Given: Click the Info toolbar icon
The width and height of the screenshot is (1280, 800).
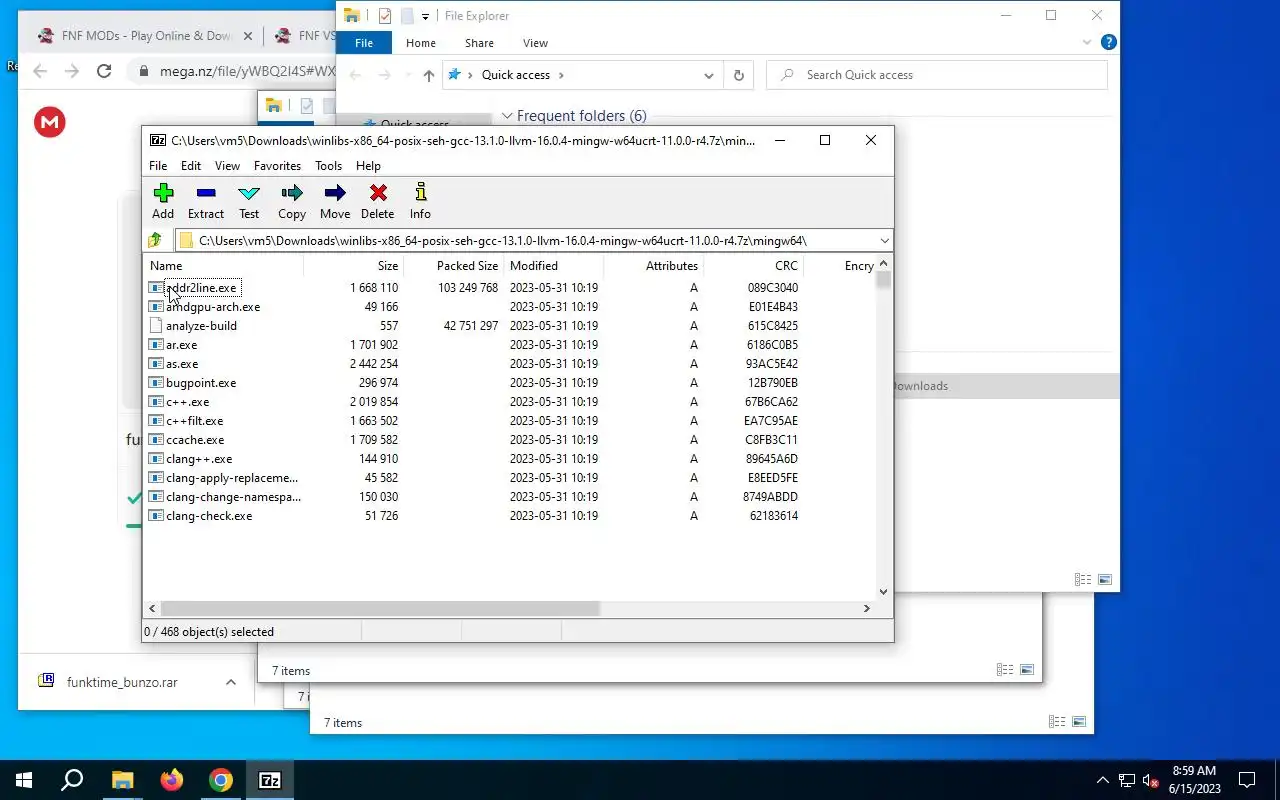Looking at the screenshot, I should pos(420,201).
